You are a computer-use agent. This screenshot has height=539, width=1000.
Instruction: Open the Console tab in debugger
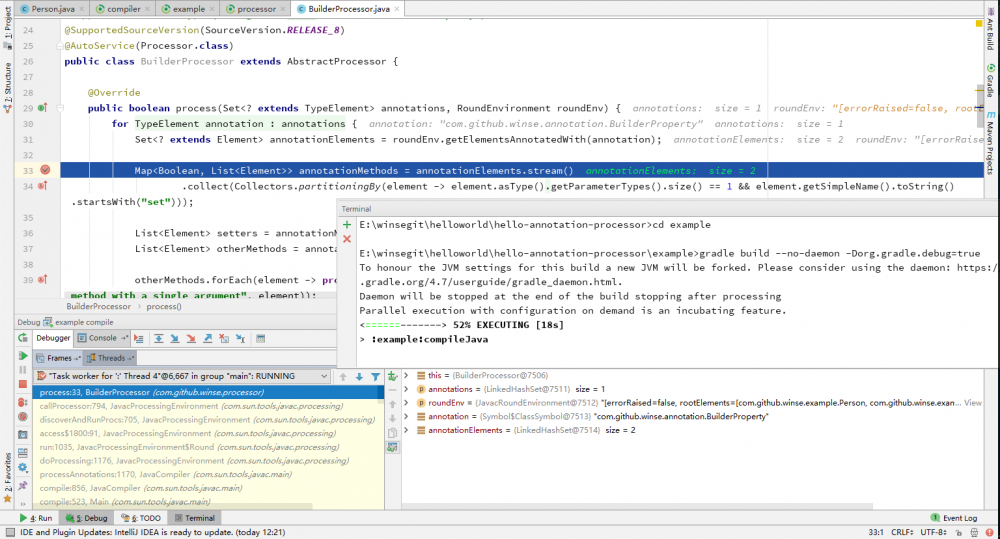102,338
